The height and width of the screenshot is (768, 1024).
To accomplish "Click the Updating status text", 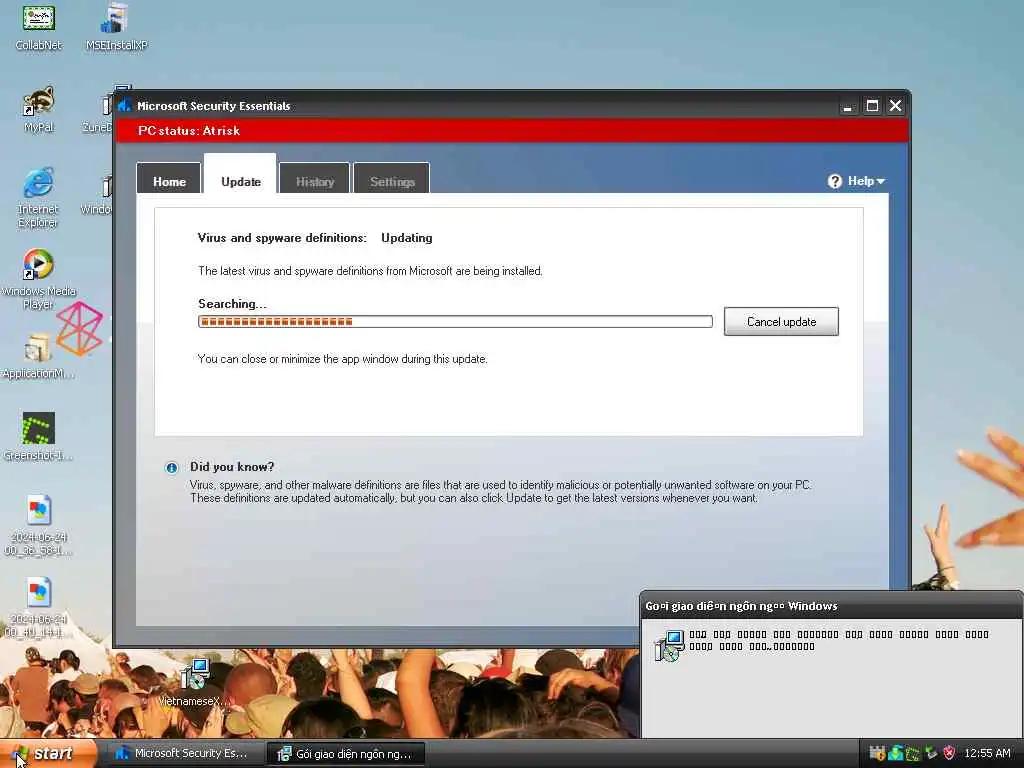I will pyautogui.click(x=407, y=238).
